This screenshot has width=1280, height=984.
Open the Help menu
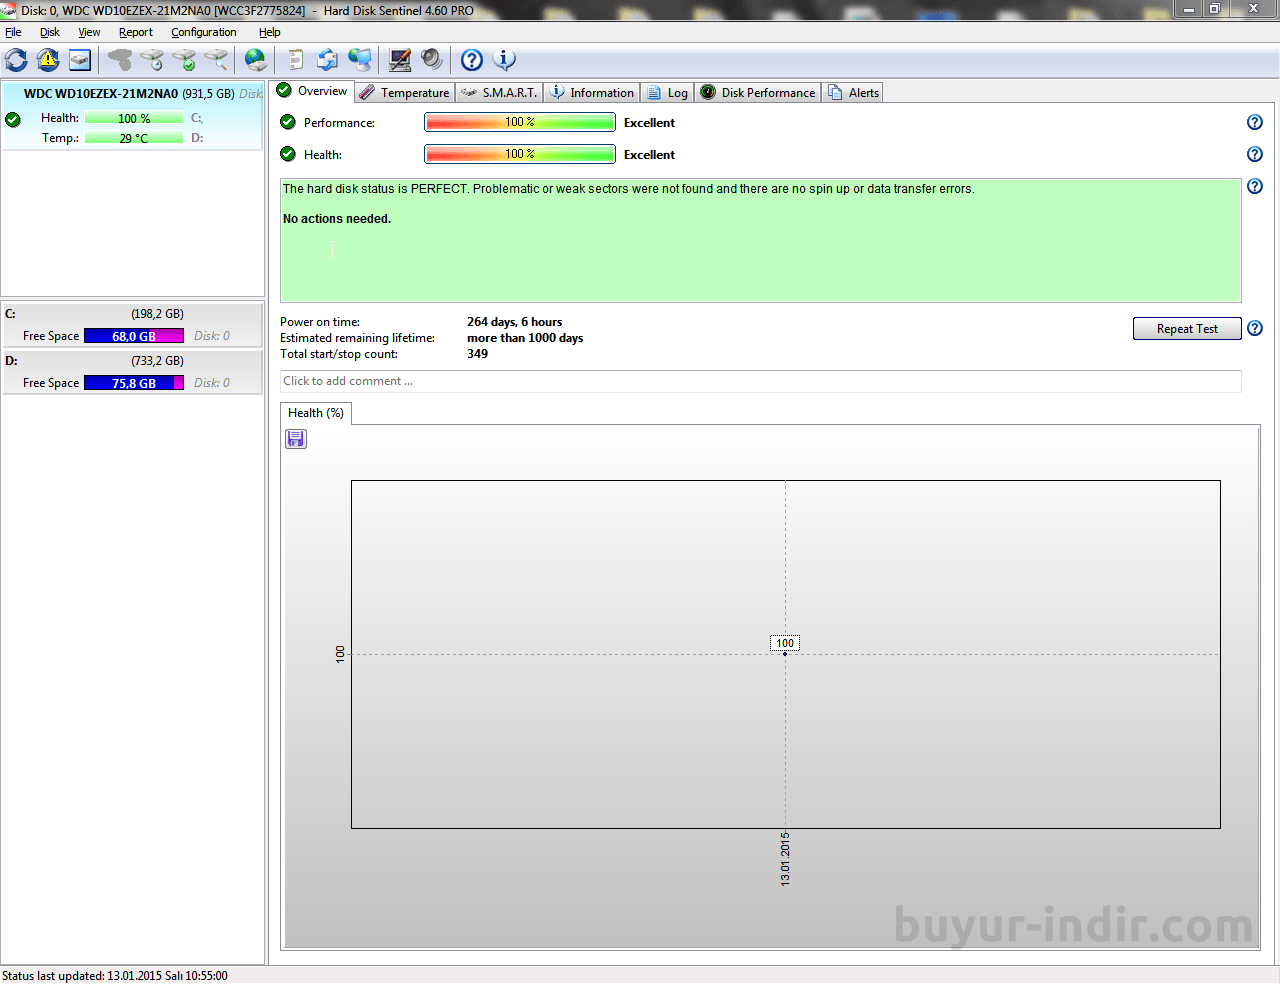[270, 32]
